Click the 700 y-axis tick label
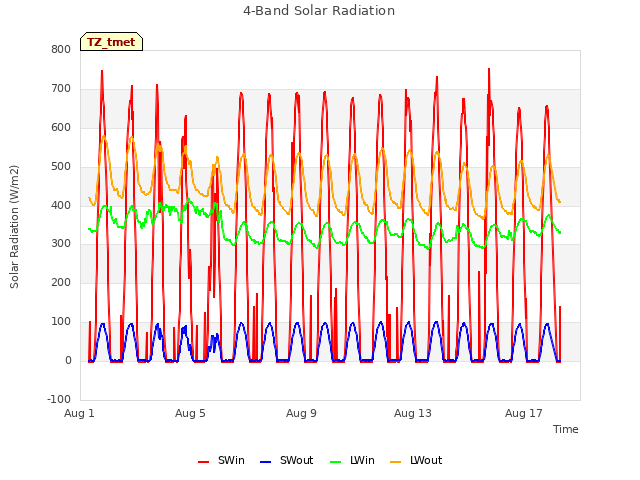The width and height of the screenshot is (640, 480). tap(61, 89)
